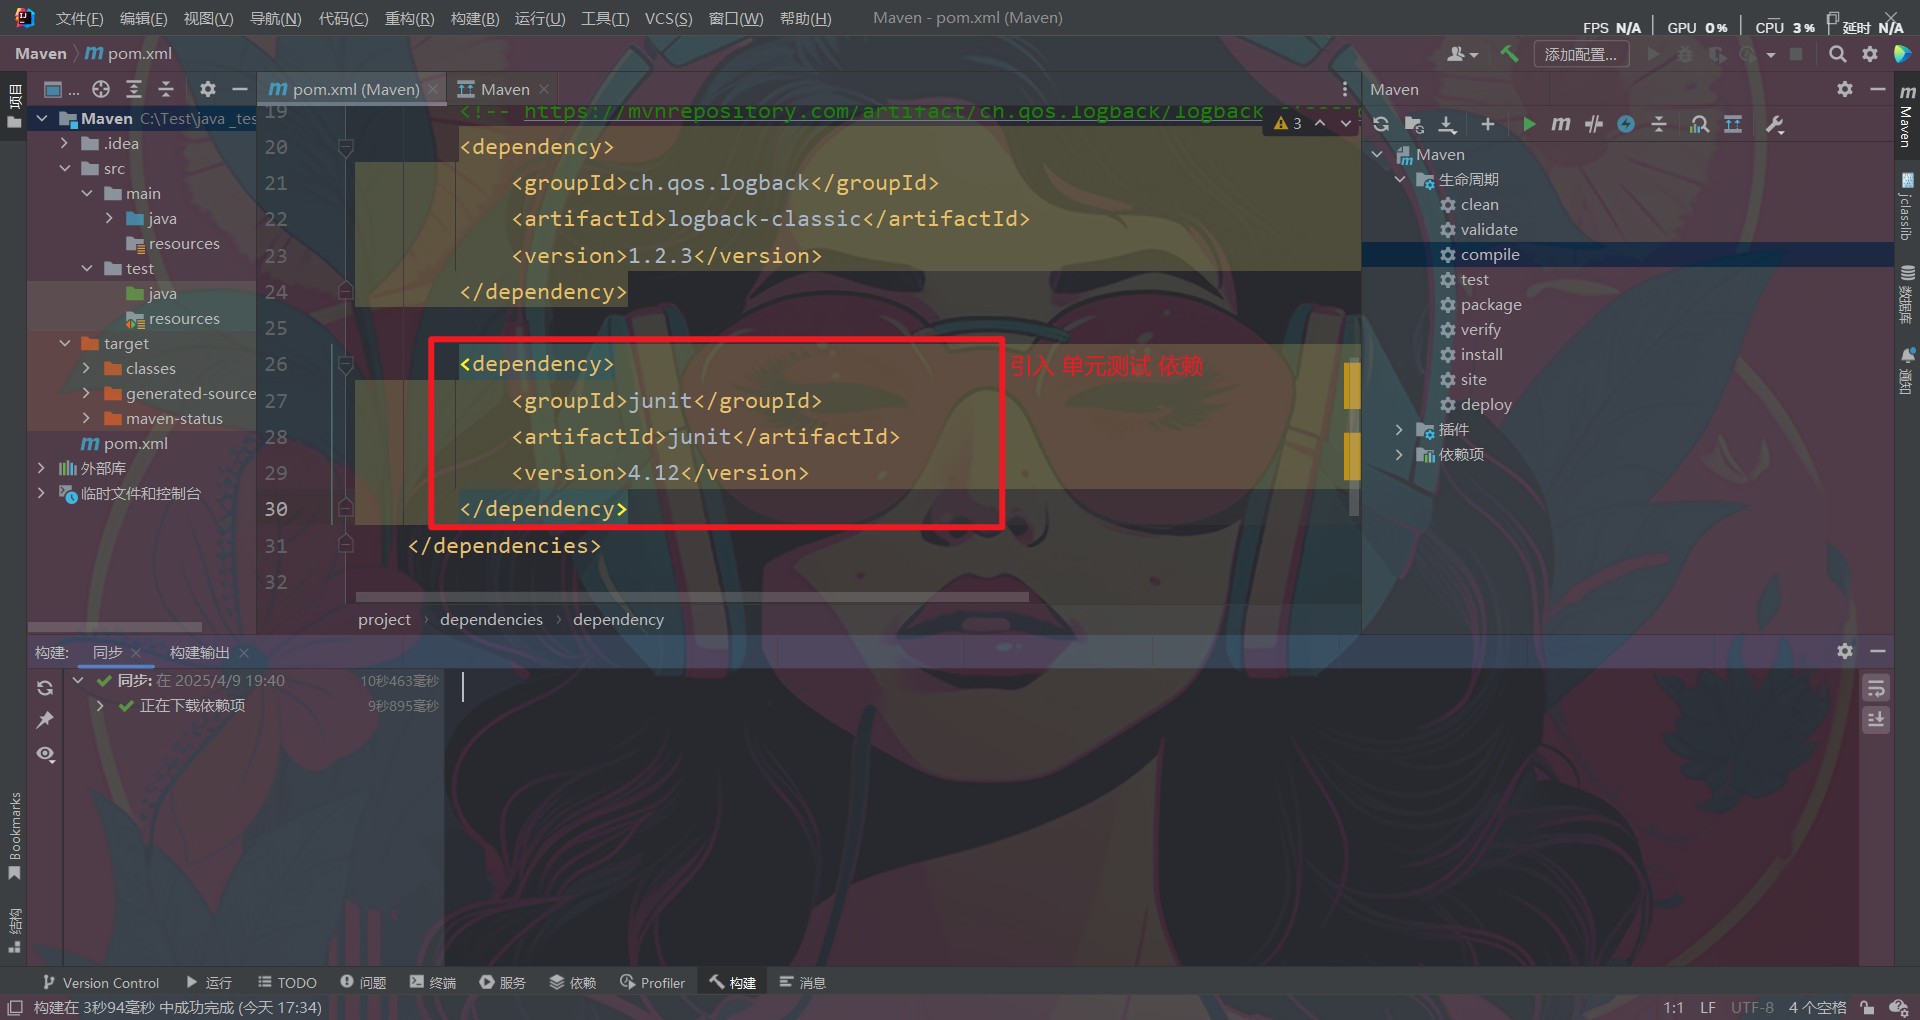Image resolution: width=1920 pixels, height=1020 pixels.
Task: Show 3 warnings inspection widget
Action: tap(1288, 123)
